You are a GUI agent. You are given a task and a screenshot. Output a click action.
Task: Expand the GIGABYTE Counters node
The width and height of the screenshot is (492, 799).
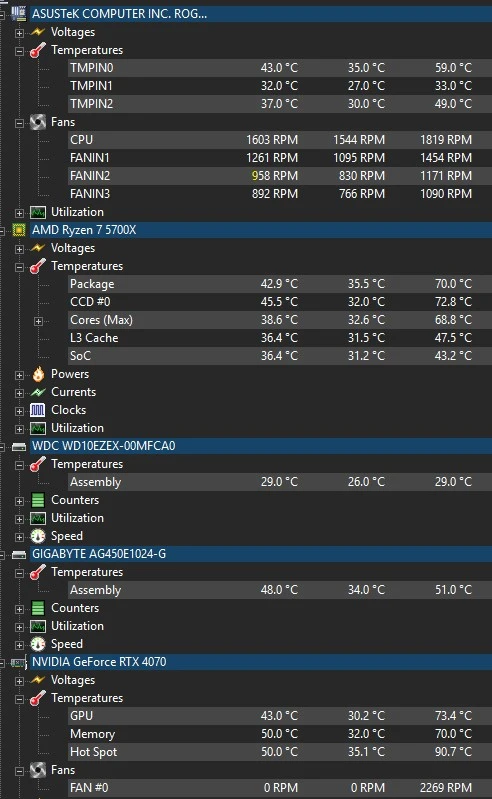(19, 609)
